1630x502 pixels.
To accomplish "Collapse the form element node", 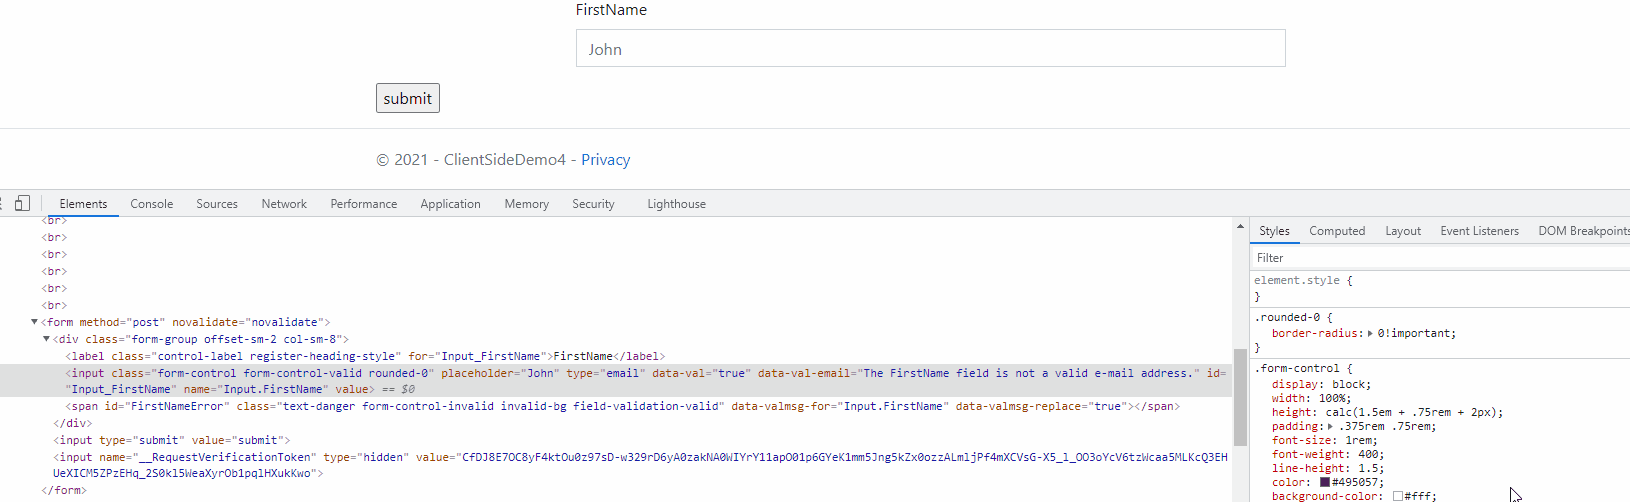I will pyautogui.click(x=34, y=322).
